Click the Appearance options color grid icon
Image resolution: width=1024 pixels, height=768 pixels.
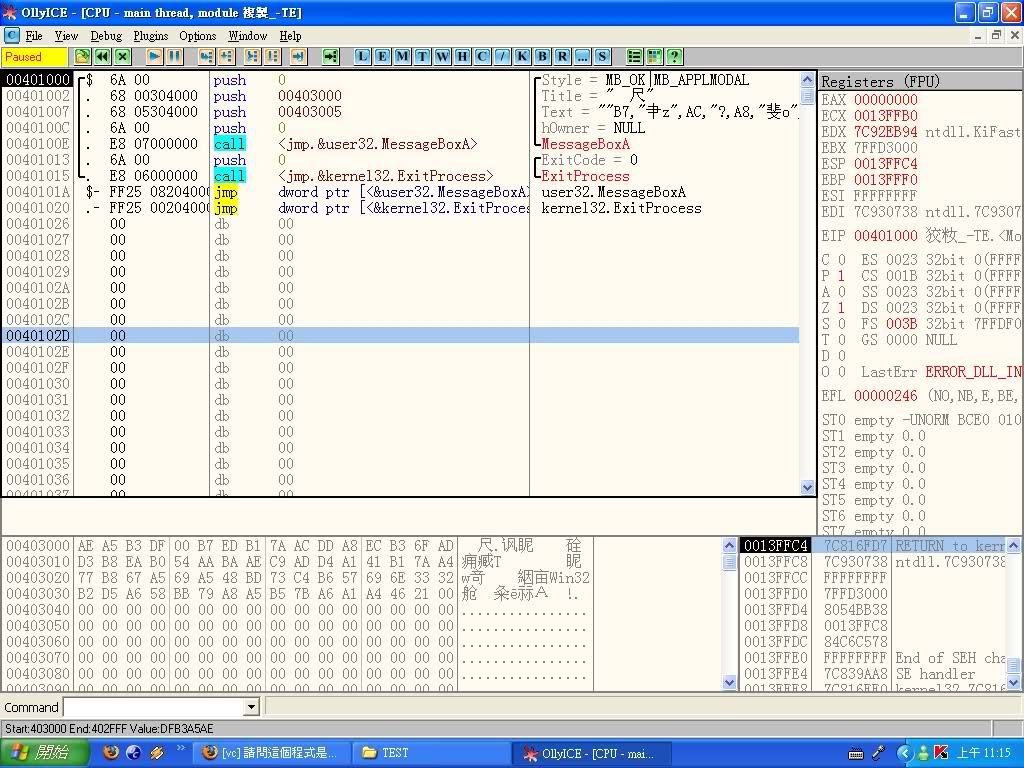654,57
